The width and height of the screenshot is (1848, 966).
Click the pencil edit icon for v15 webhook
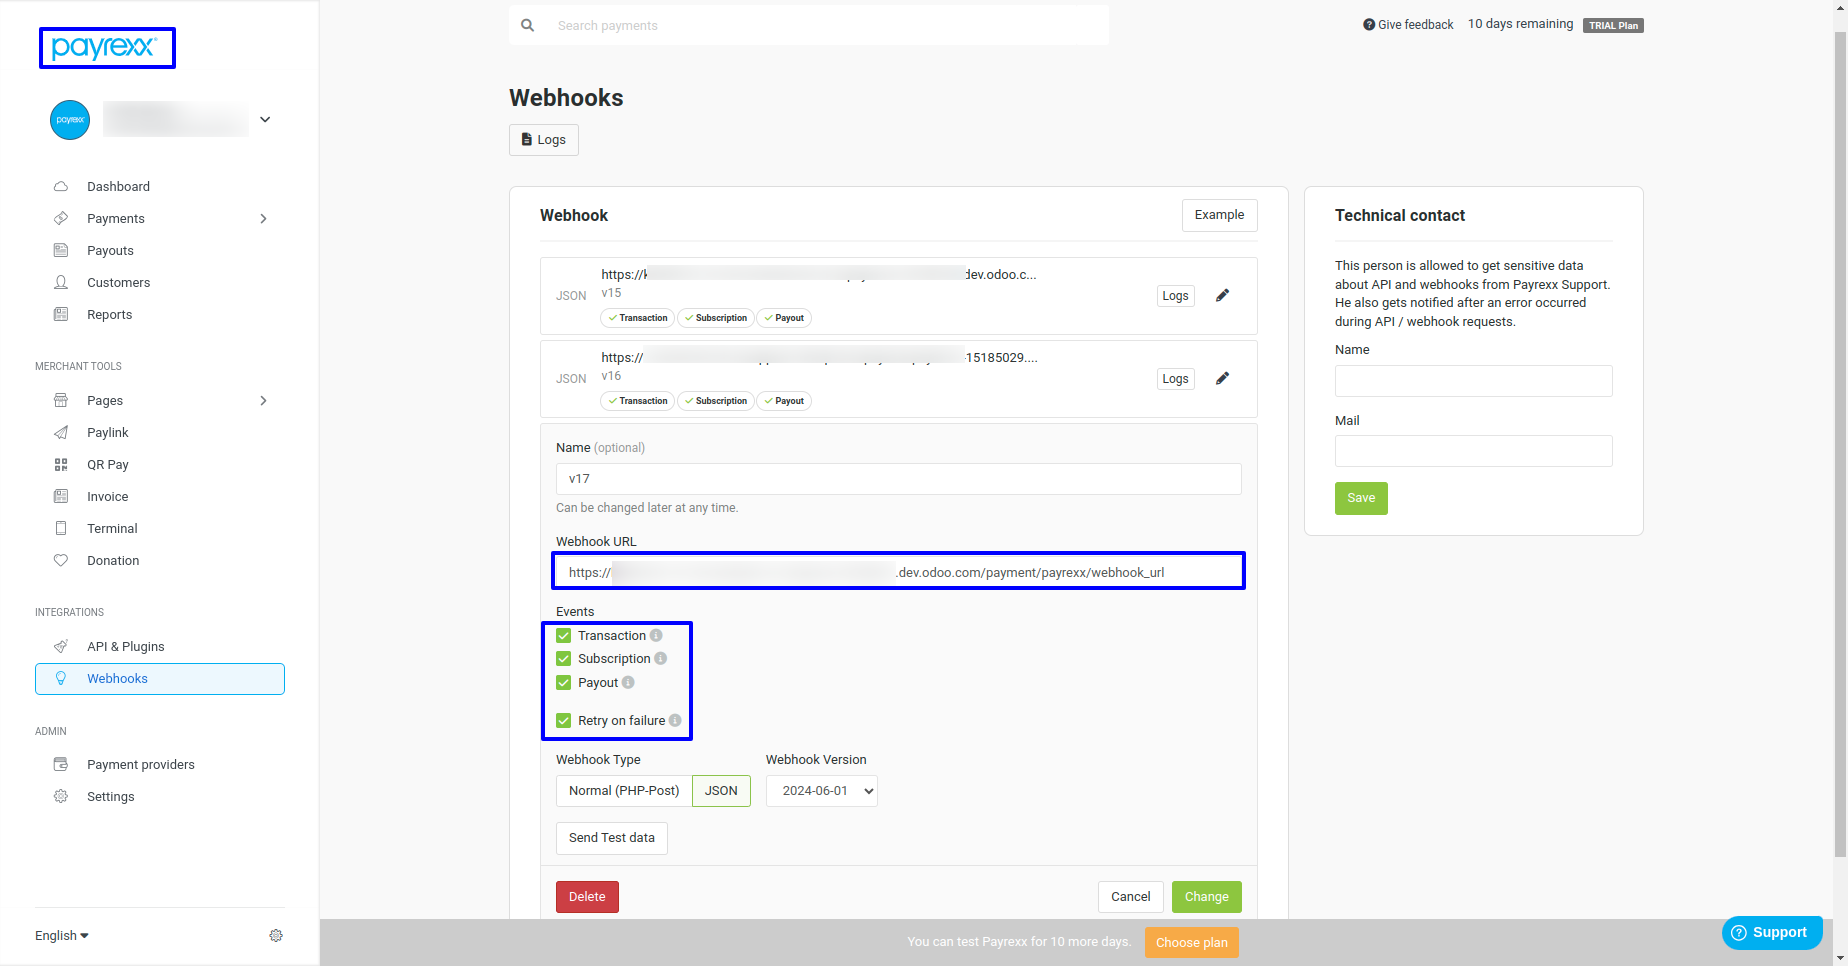pyautogui.click(x=1222, y=296)
